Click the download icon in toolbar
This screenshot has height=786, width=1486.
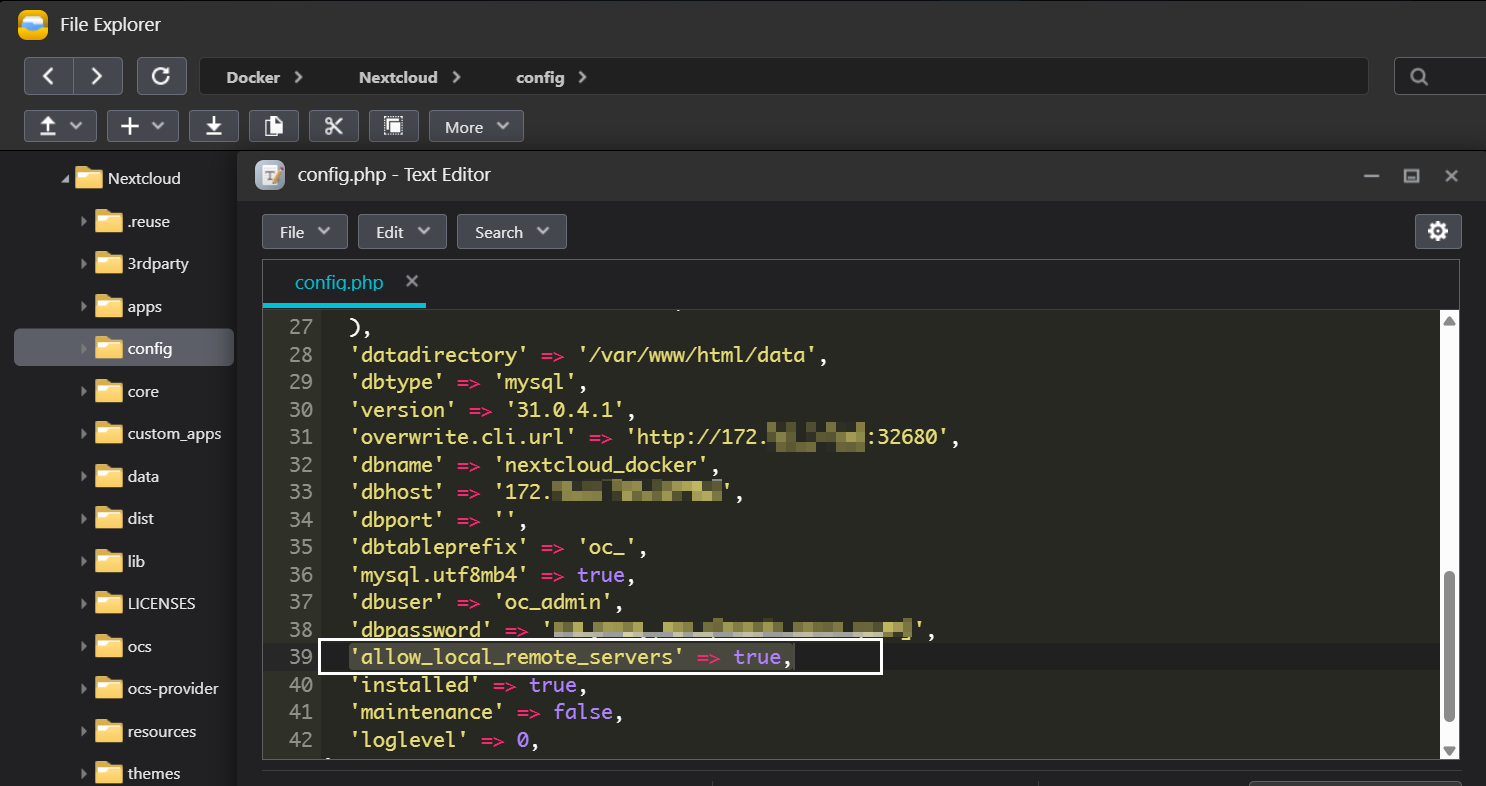pos(214,126)
